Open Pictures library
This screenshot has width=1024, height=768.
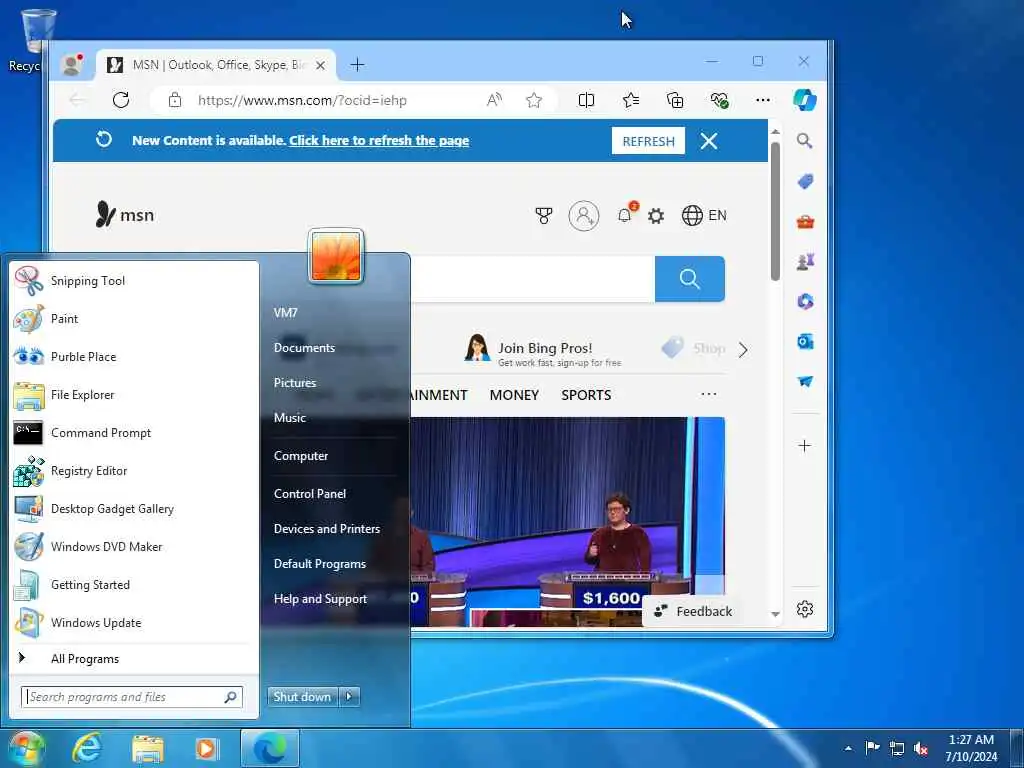(295, 383)
